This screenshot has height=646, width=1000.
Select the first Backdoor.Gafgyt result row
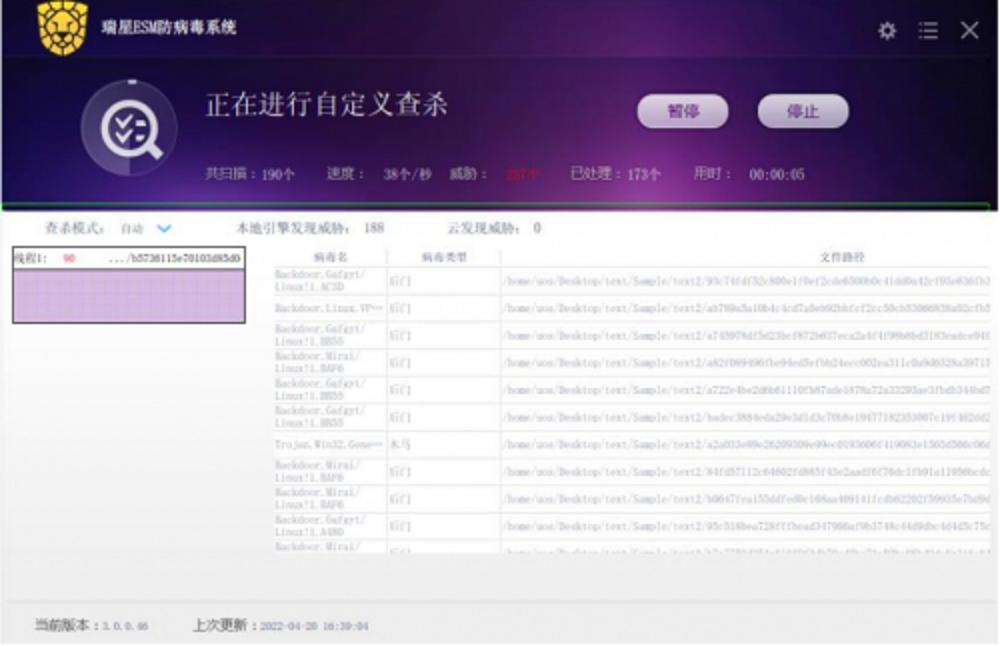click(631, 281)
